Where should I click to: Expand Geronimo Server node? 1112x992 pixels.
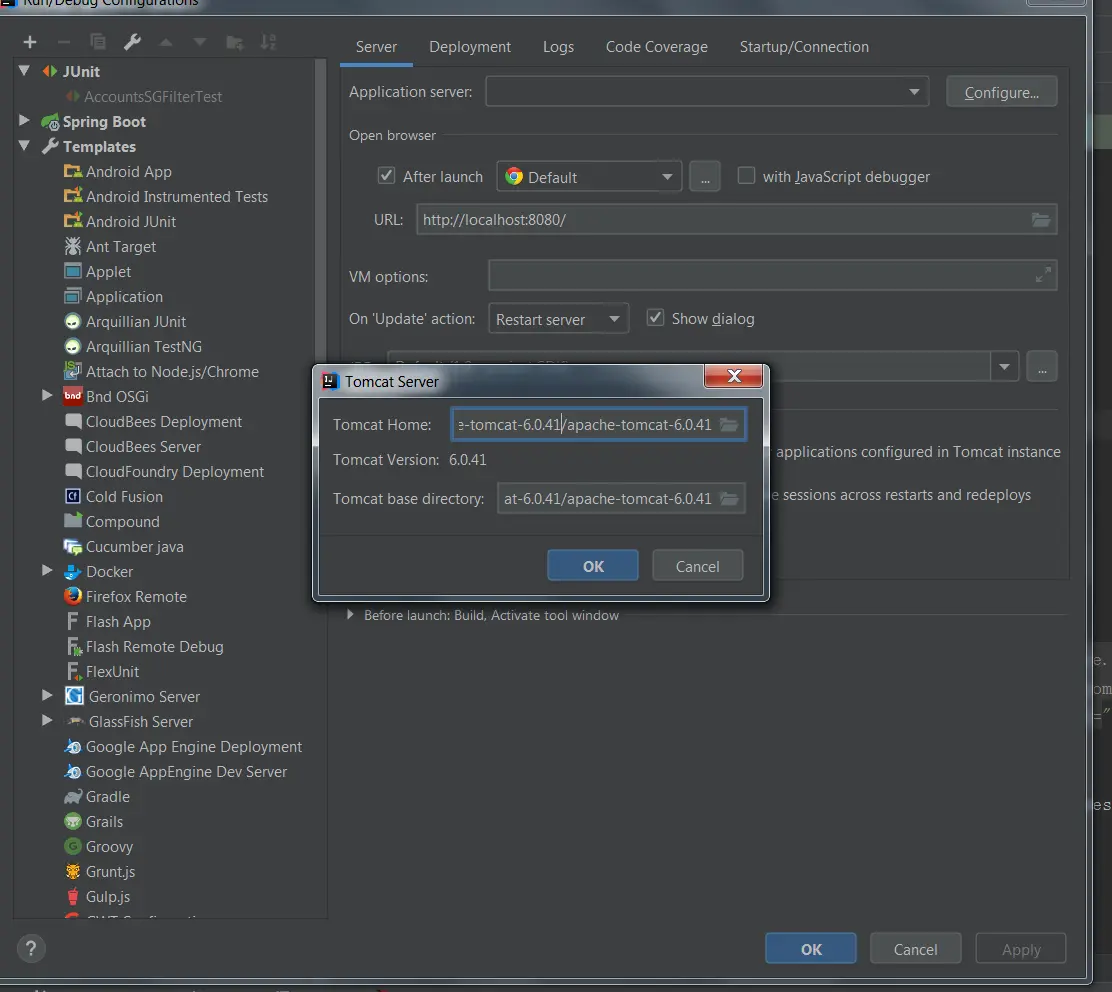(47, 696)
